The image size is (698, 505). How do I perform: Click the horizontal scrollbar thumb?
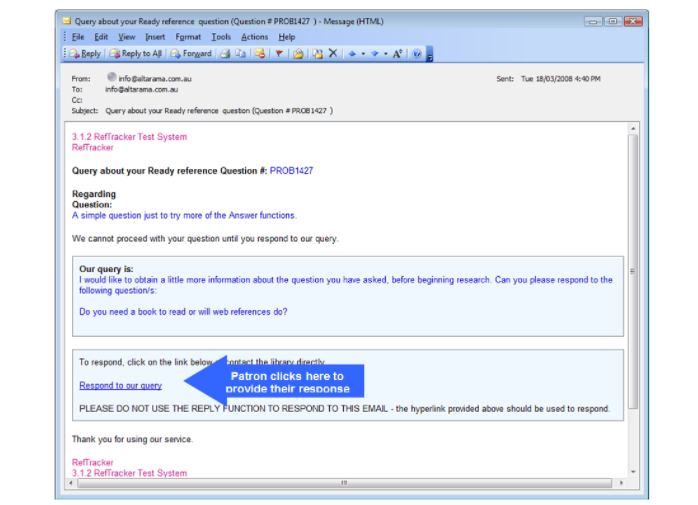pyautogui.click(x=345, y=483)
